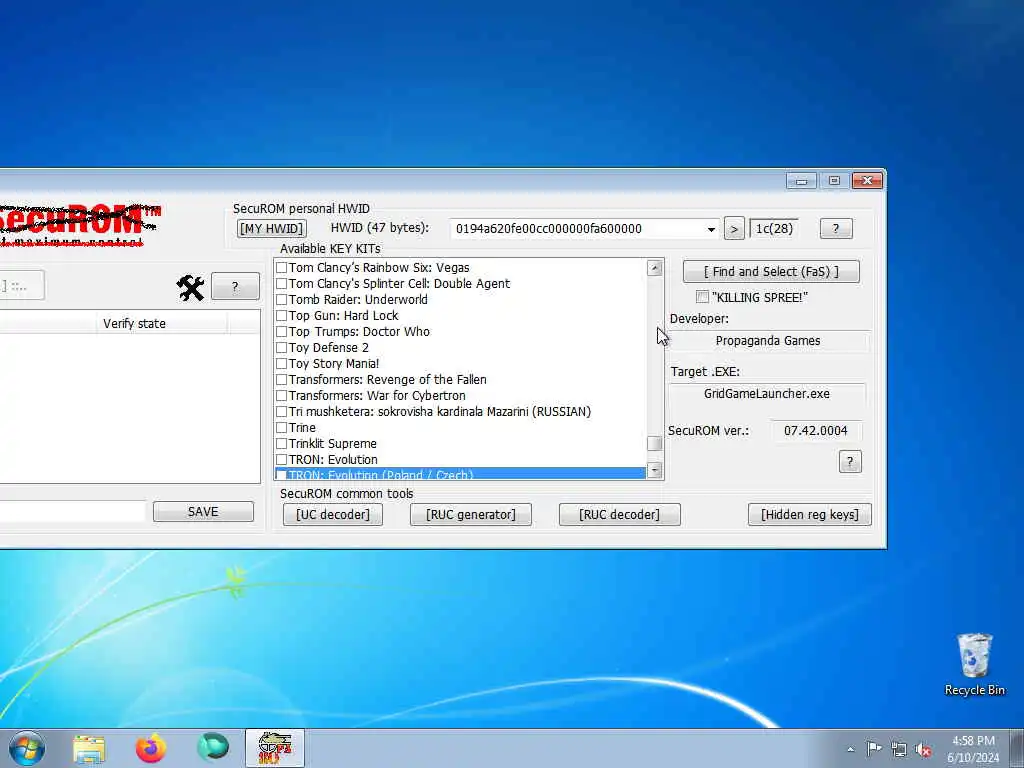Check Tom Clancy's Rainbow Six: Vegas
The width and height of the screenshot is (1024, 768).
281,267
